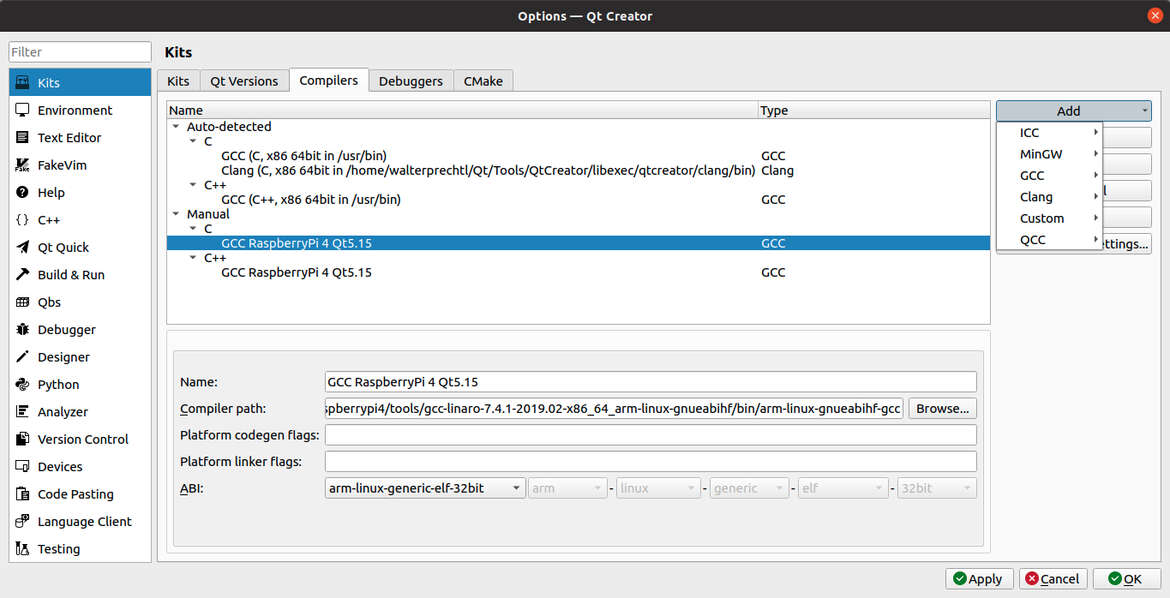Select GCC RaspberryPi 4 Qt5.15 under Manual C++
Viewport: 1170px width, 598px height.
tap(578, 272)
